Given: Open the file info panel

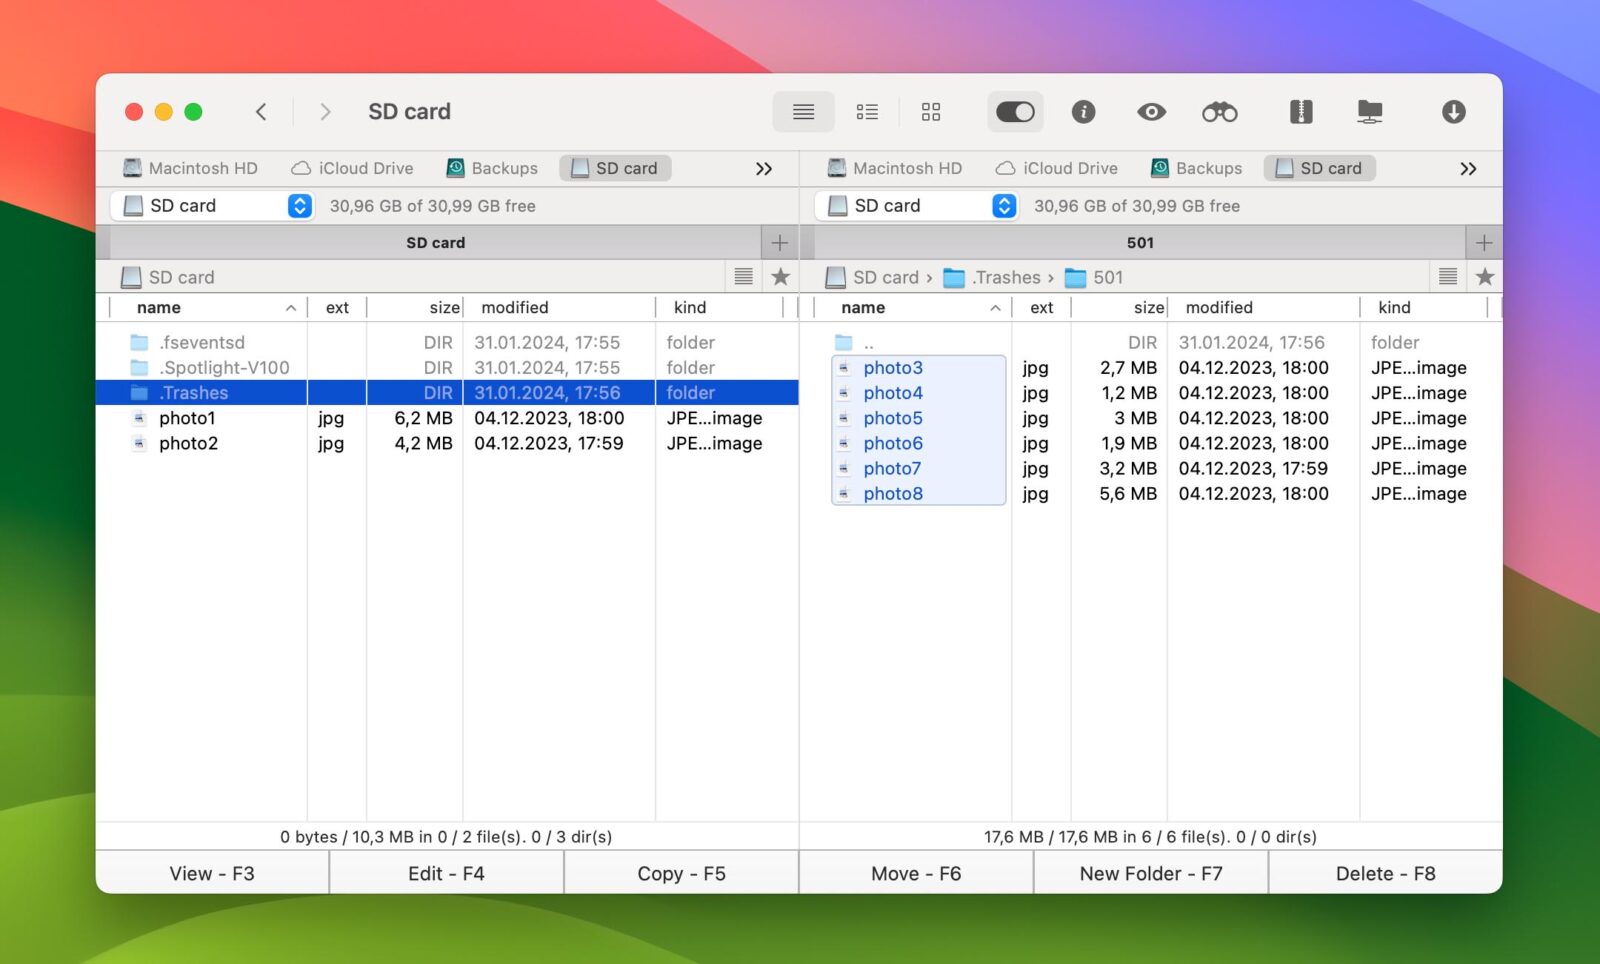Looking at the screenshot, I should point(1083,112).
